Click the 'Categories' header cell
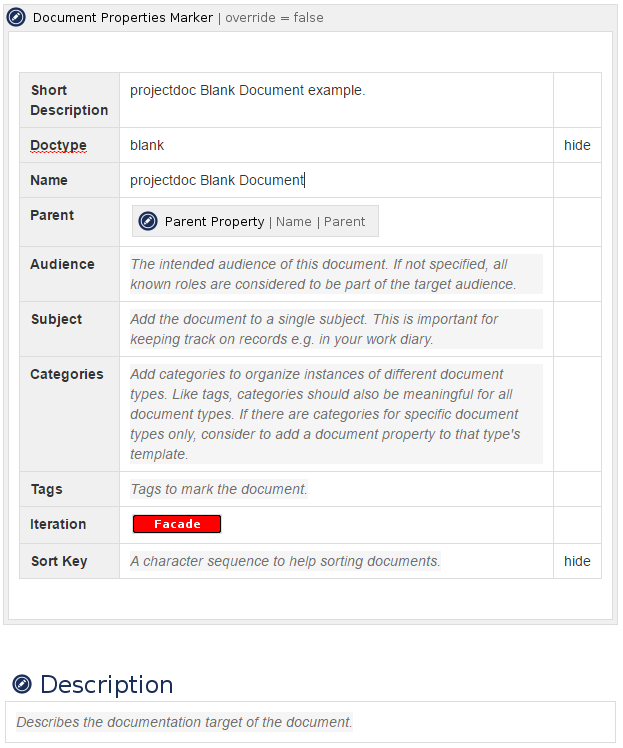The height and width of the screenshot is (748, 623). (x=70, y=414)
